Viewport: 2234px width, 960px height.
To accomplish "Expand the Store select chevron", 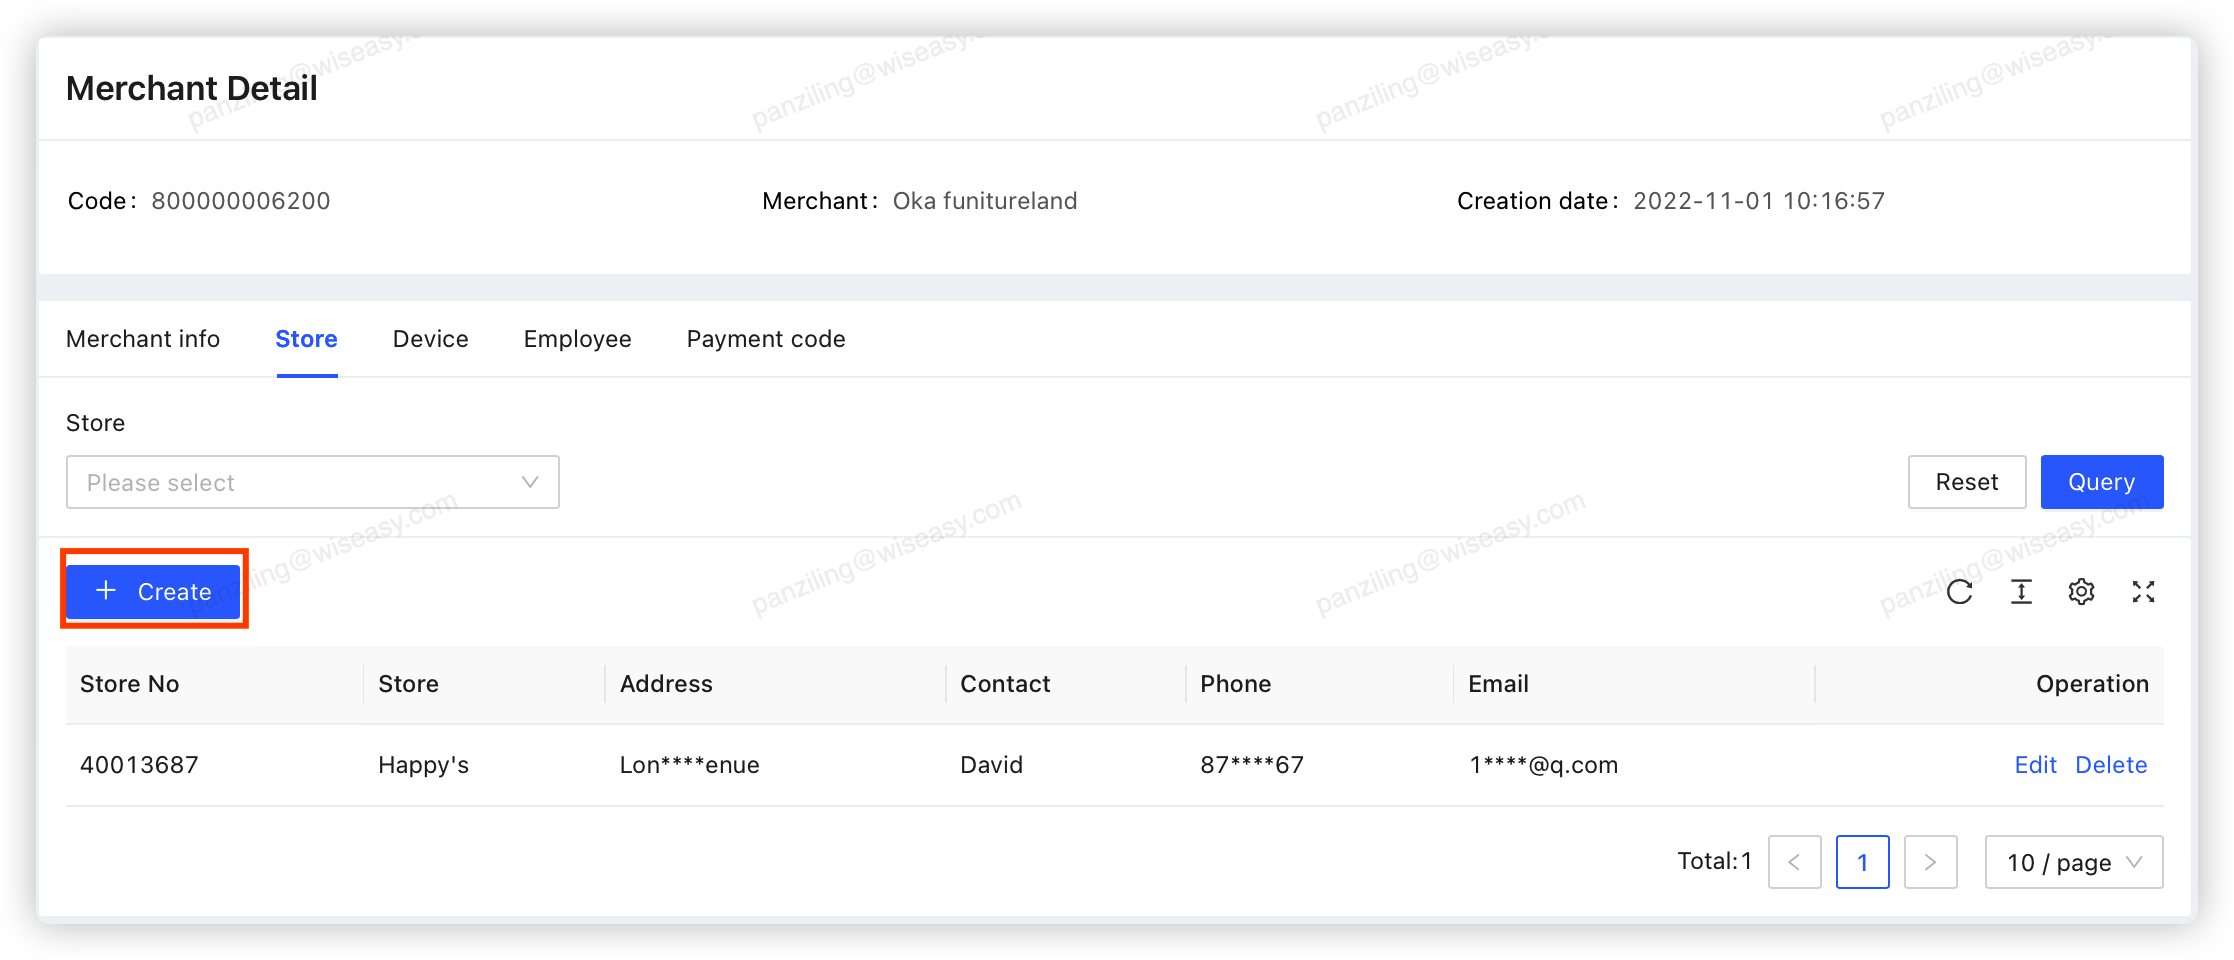I will (x=529, y=482).
